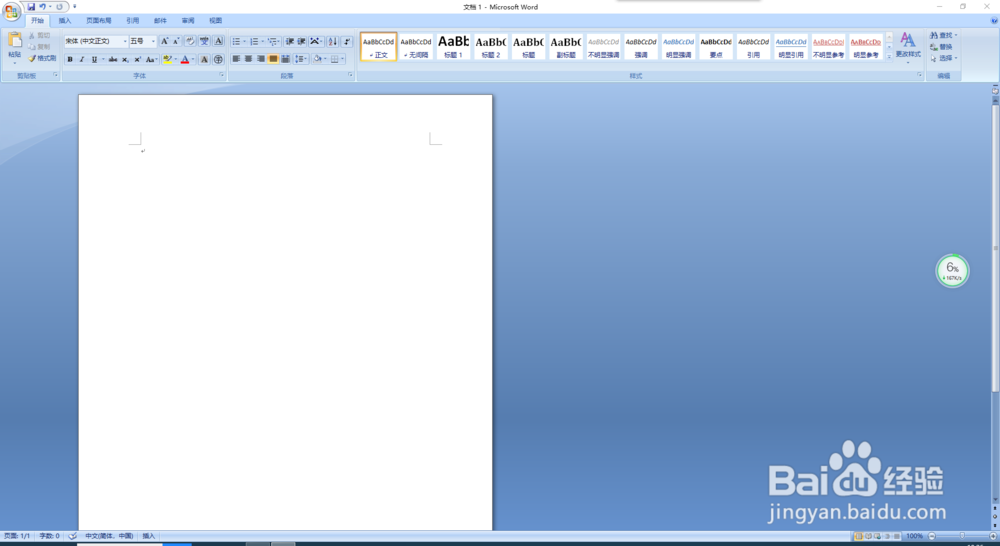
Task: Undo last action in quick access toolbar
Action: [x=43, y=7]
